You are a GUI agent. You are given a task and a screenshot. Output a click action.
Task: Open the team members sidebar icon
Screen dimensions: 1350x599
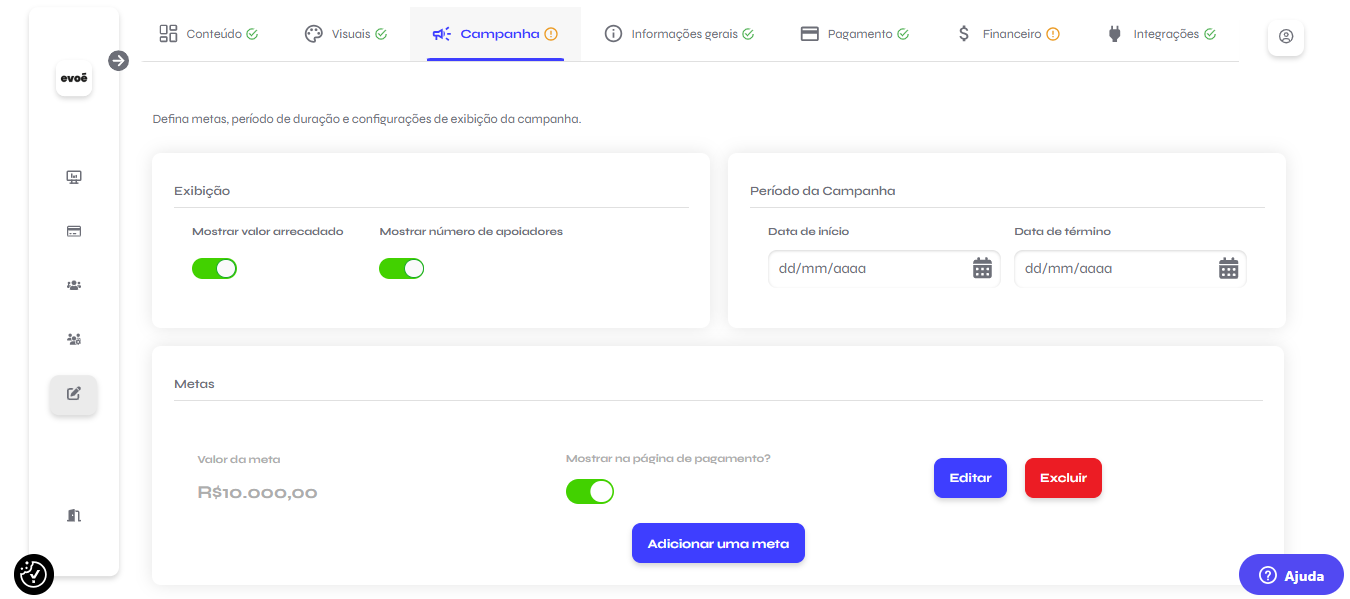click(x=74, y=339)
